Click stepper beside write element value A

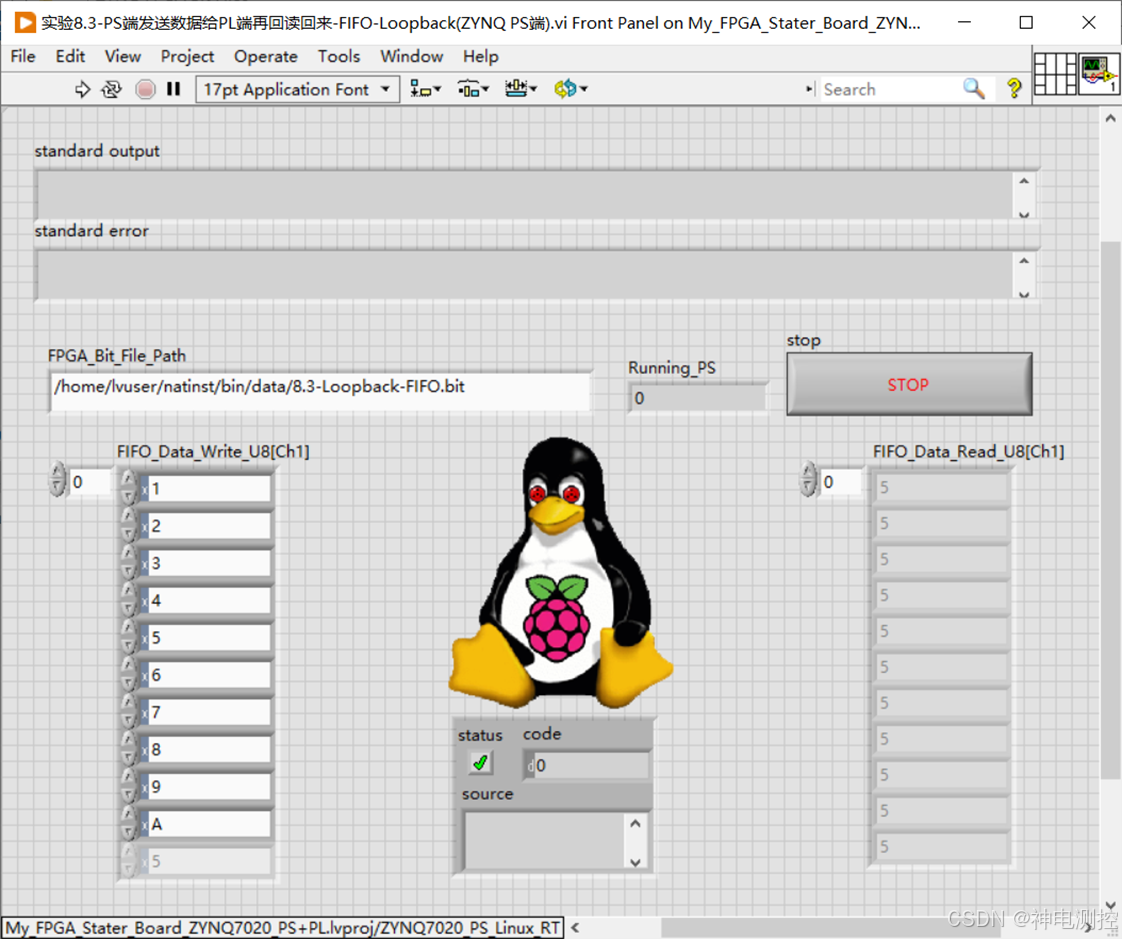(x=129, y=823)
